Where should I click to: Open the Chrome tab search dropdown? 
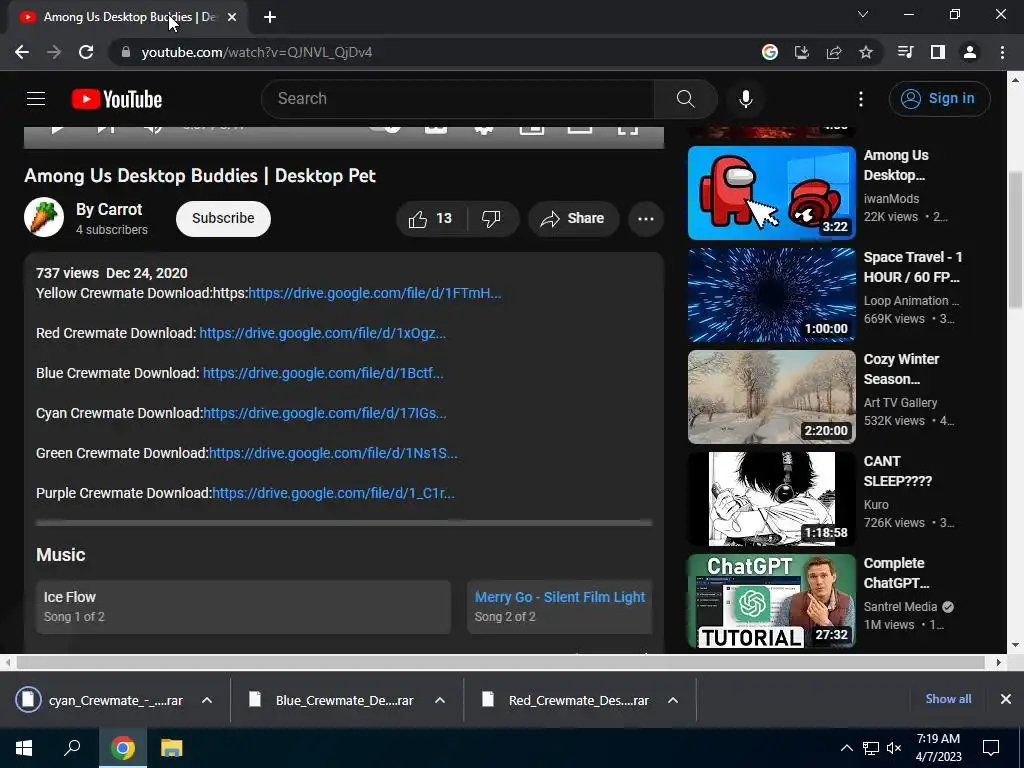(x=863, y=14)
